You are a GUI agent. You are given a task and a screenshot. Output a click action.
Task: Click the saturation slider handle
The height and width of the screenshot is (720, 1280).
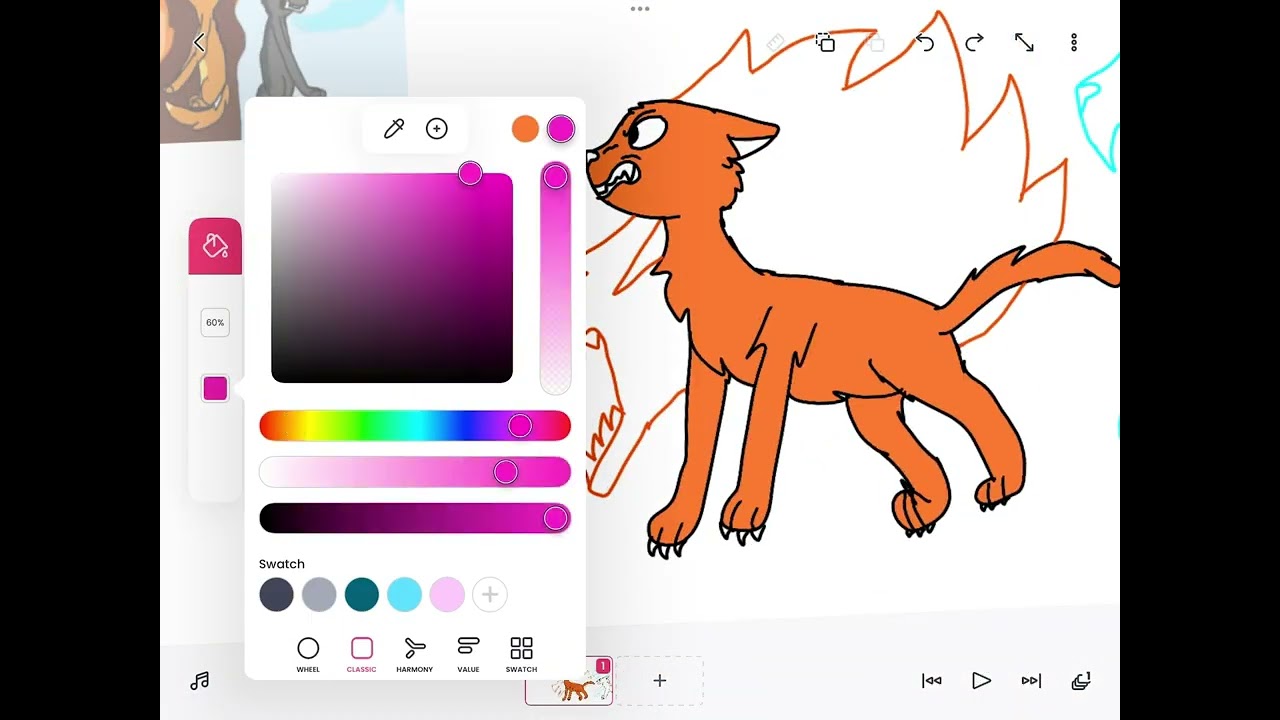click(506, 472)
